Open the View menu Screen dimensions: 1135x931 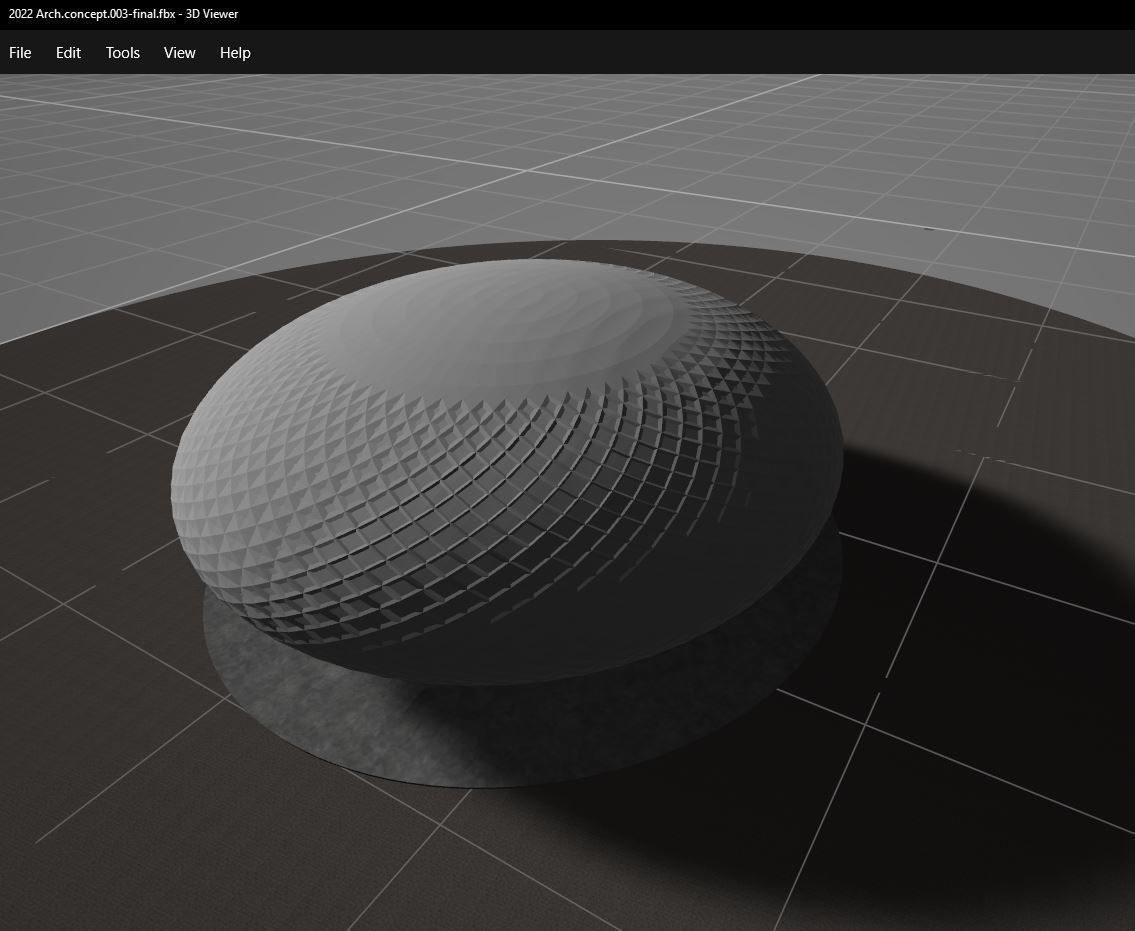tap(180, 53)
